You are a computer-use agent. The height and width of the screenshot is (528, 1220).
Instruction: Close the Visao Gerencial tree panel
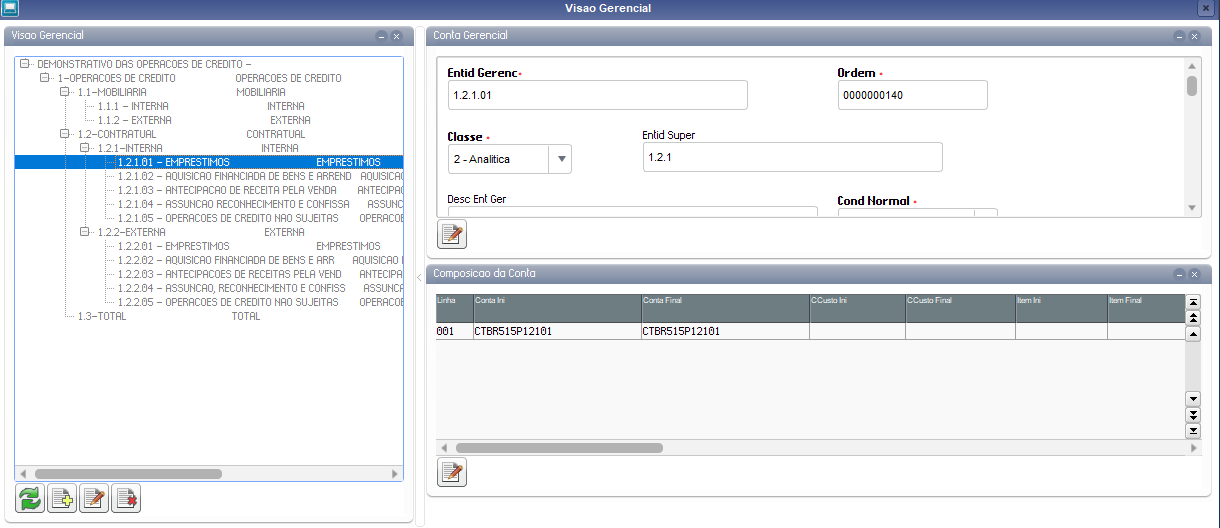point(396,36)
